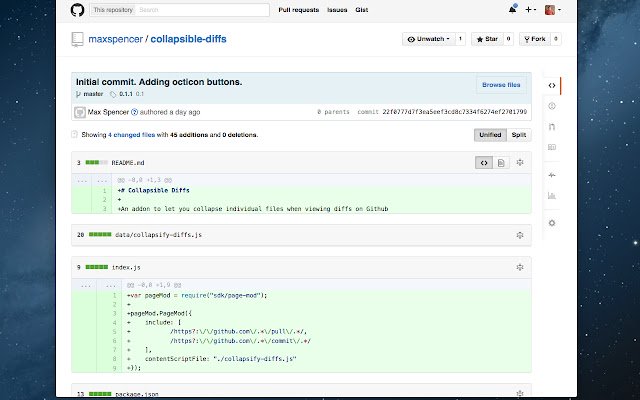Image resolution: width=640 pixels, height=400 pixels.
Task: Open the GitHub home logo
Action: pos(78,10)
